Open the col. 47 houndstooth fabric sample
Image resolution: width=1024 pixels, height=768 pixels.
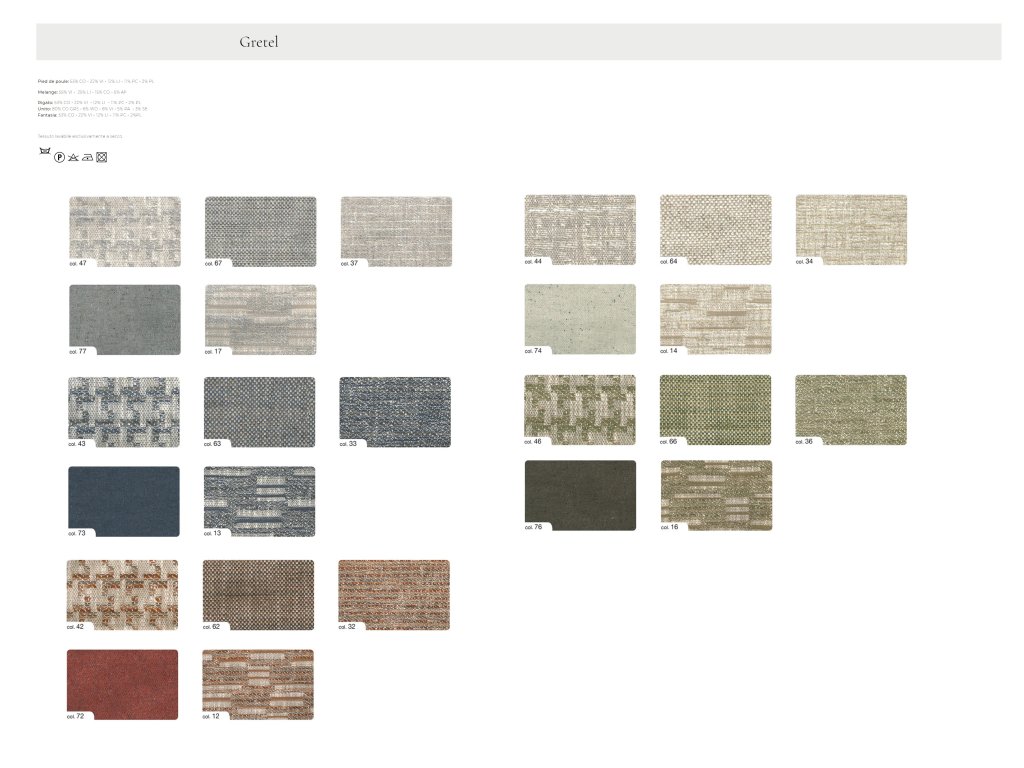tap(125, 231)
